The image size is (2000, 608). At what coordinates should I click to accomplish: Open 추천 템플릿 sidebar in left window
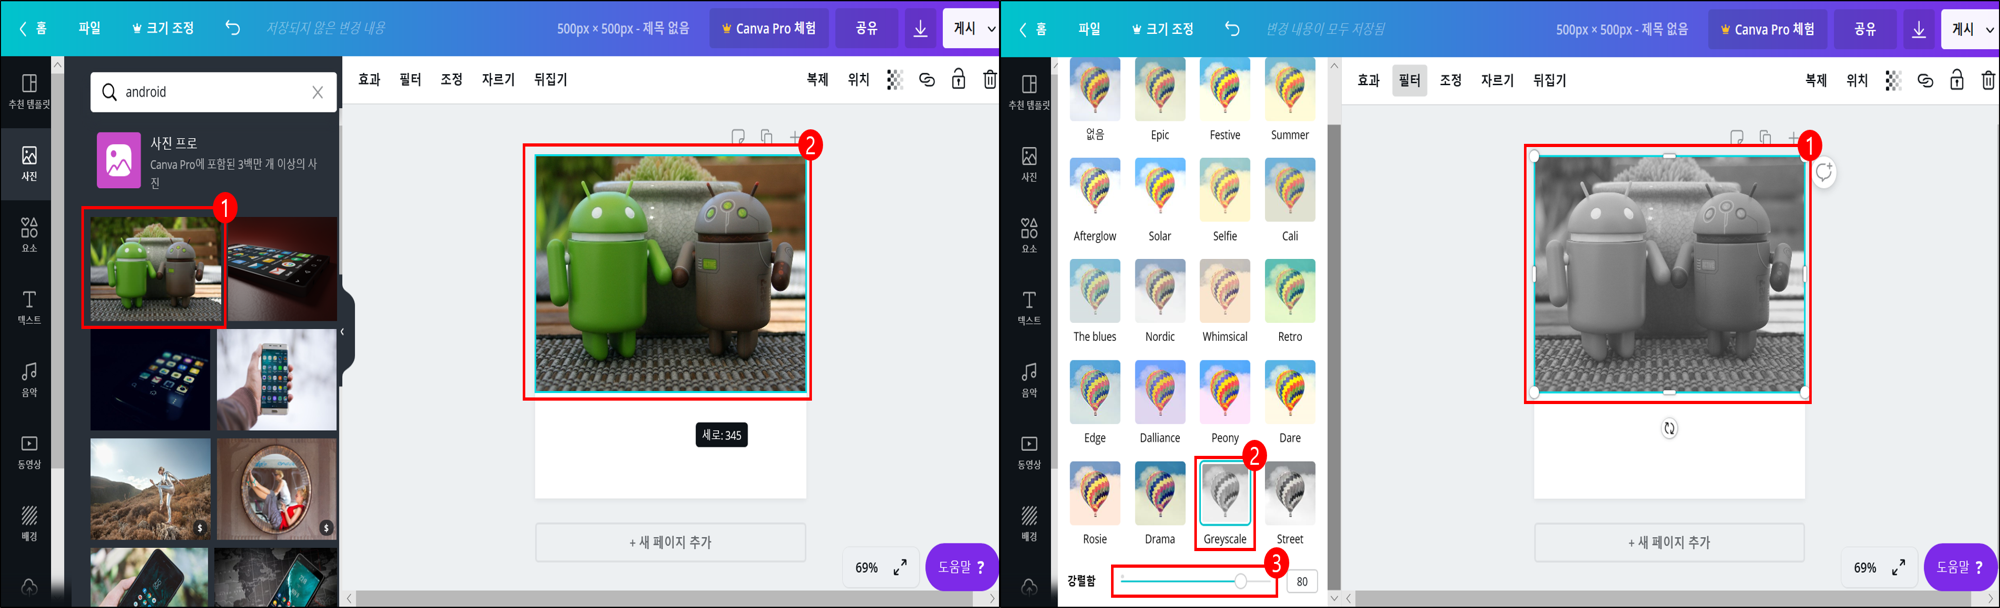(x=29, y=91)
